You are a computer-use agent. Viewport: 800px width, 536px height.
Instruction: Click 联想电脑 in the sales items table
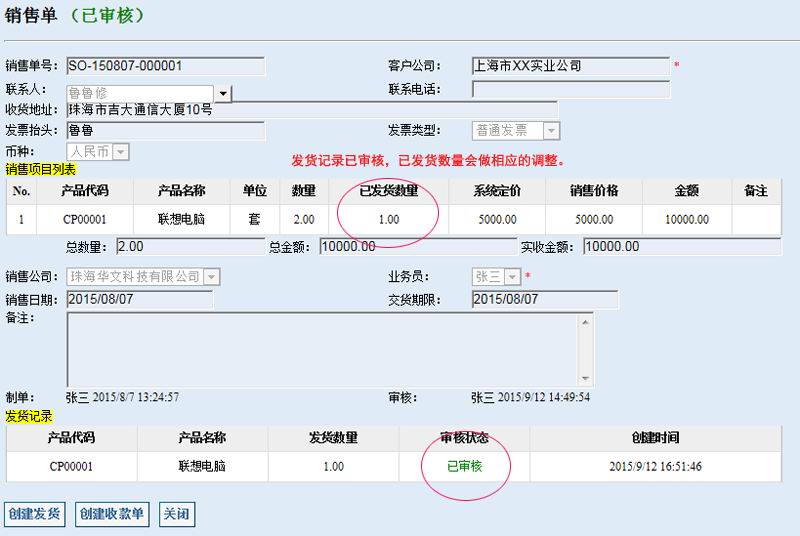click(181, 220)
